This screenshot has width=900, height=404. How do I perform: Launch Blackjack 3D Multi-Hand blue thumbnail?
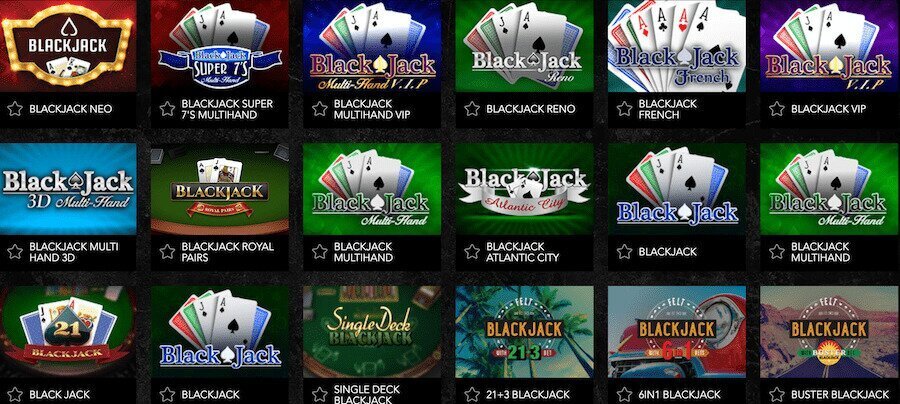click(68, 189)
